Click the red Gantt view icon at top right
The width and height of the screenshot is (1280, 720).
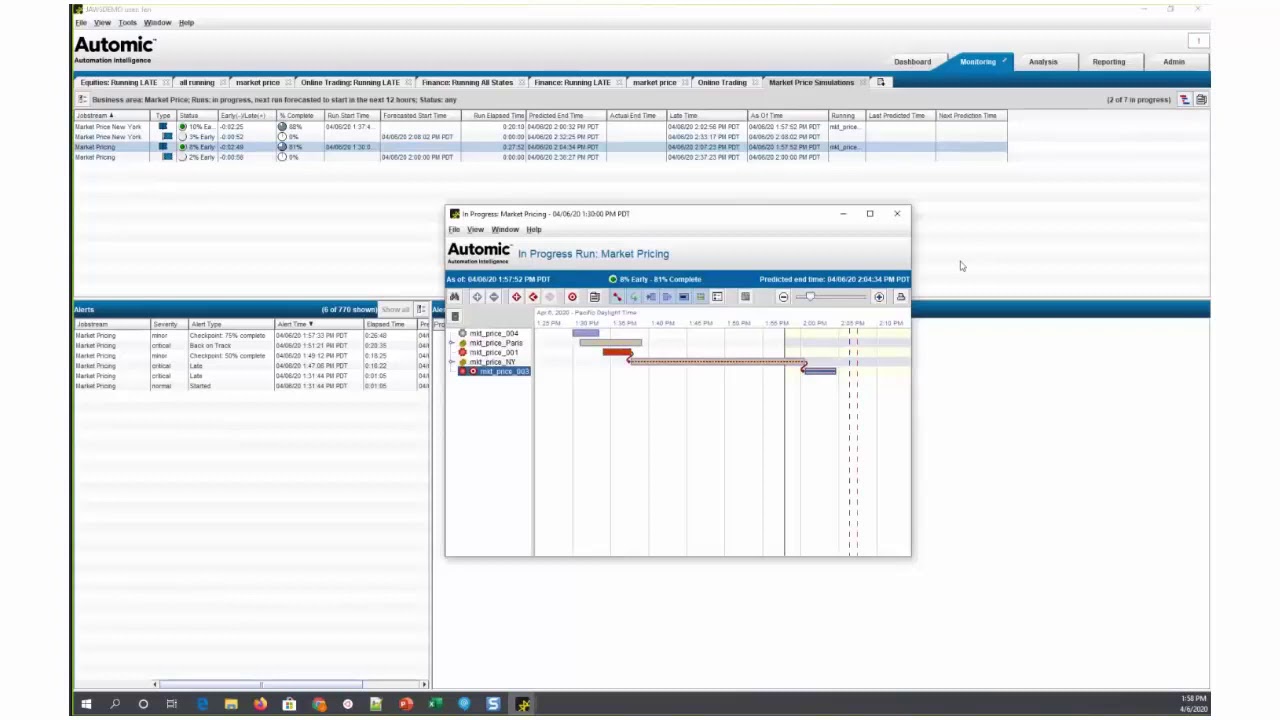[x=1184, y=100]
